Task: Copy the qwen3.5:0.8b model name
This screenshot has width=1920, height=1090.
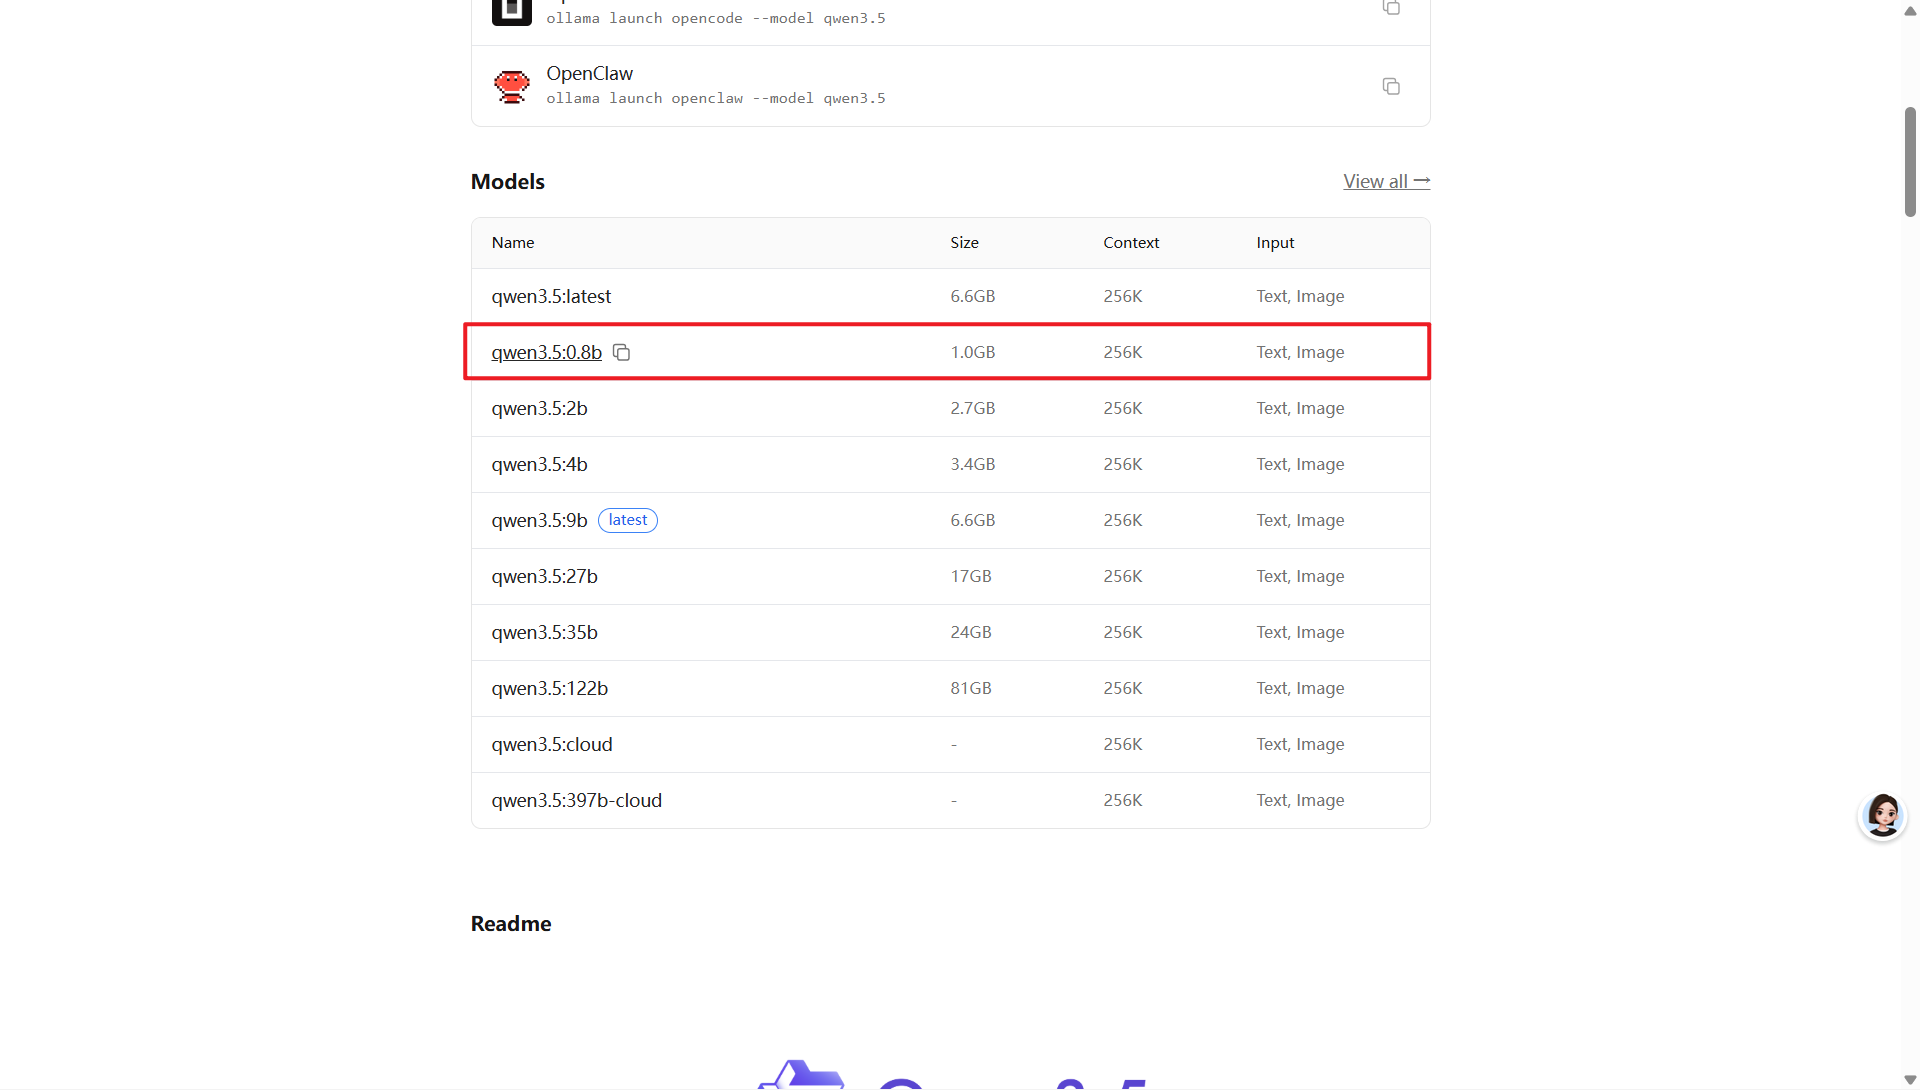Action: click(x=621, y=352)
